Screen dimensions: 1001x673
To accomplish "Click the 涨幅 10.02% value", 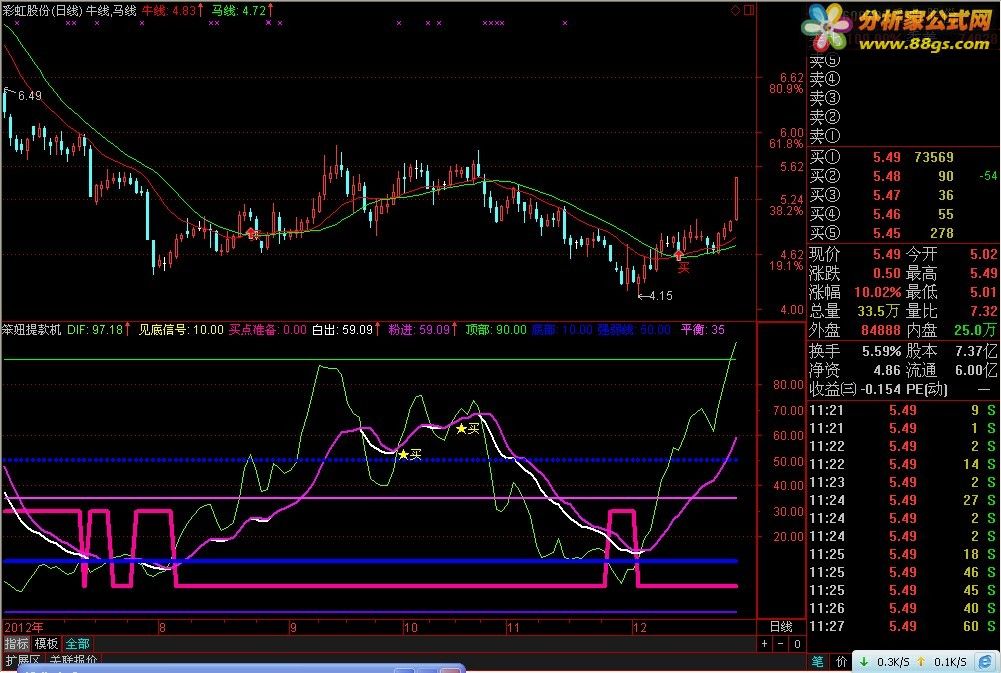I will point(878,292).
